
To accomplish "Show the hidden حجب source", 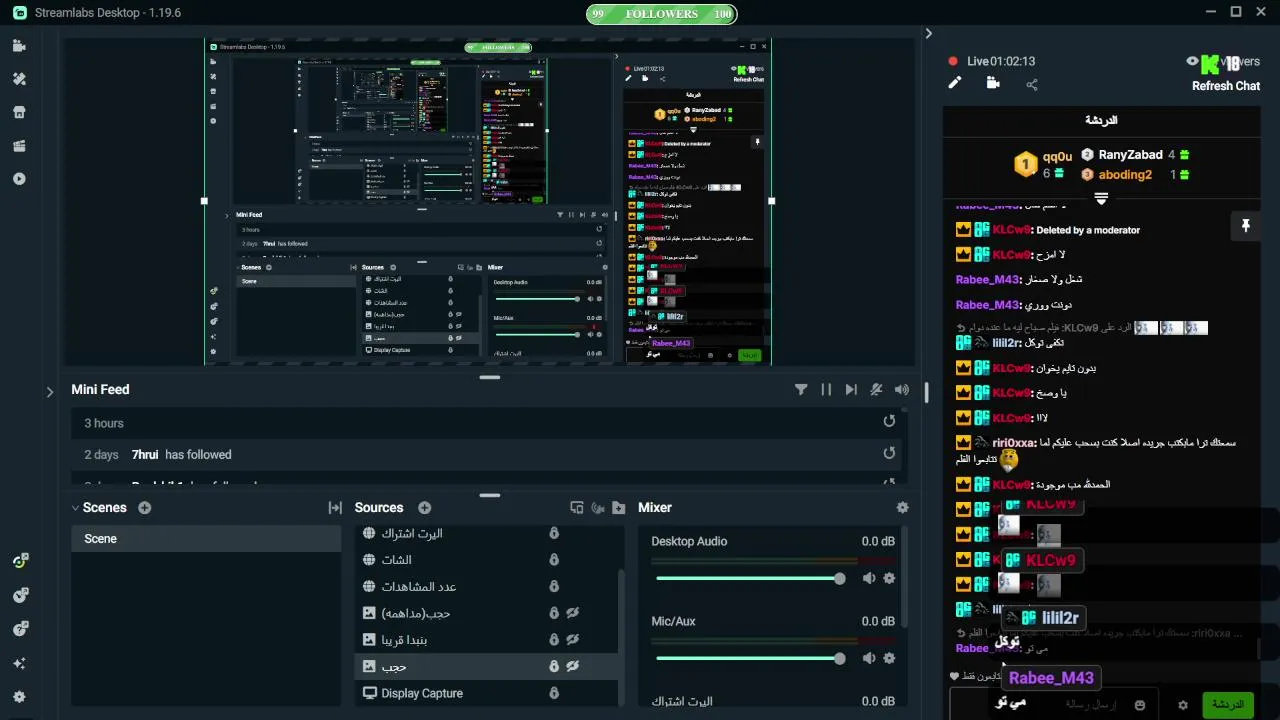I will (x=574, y=666).
